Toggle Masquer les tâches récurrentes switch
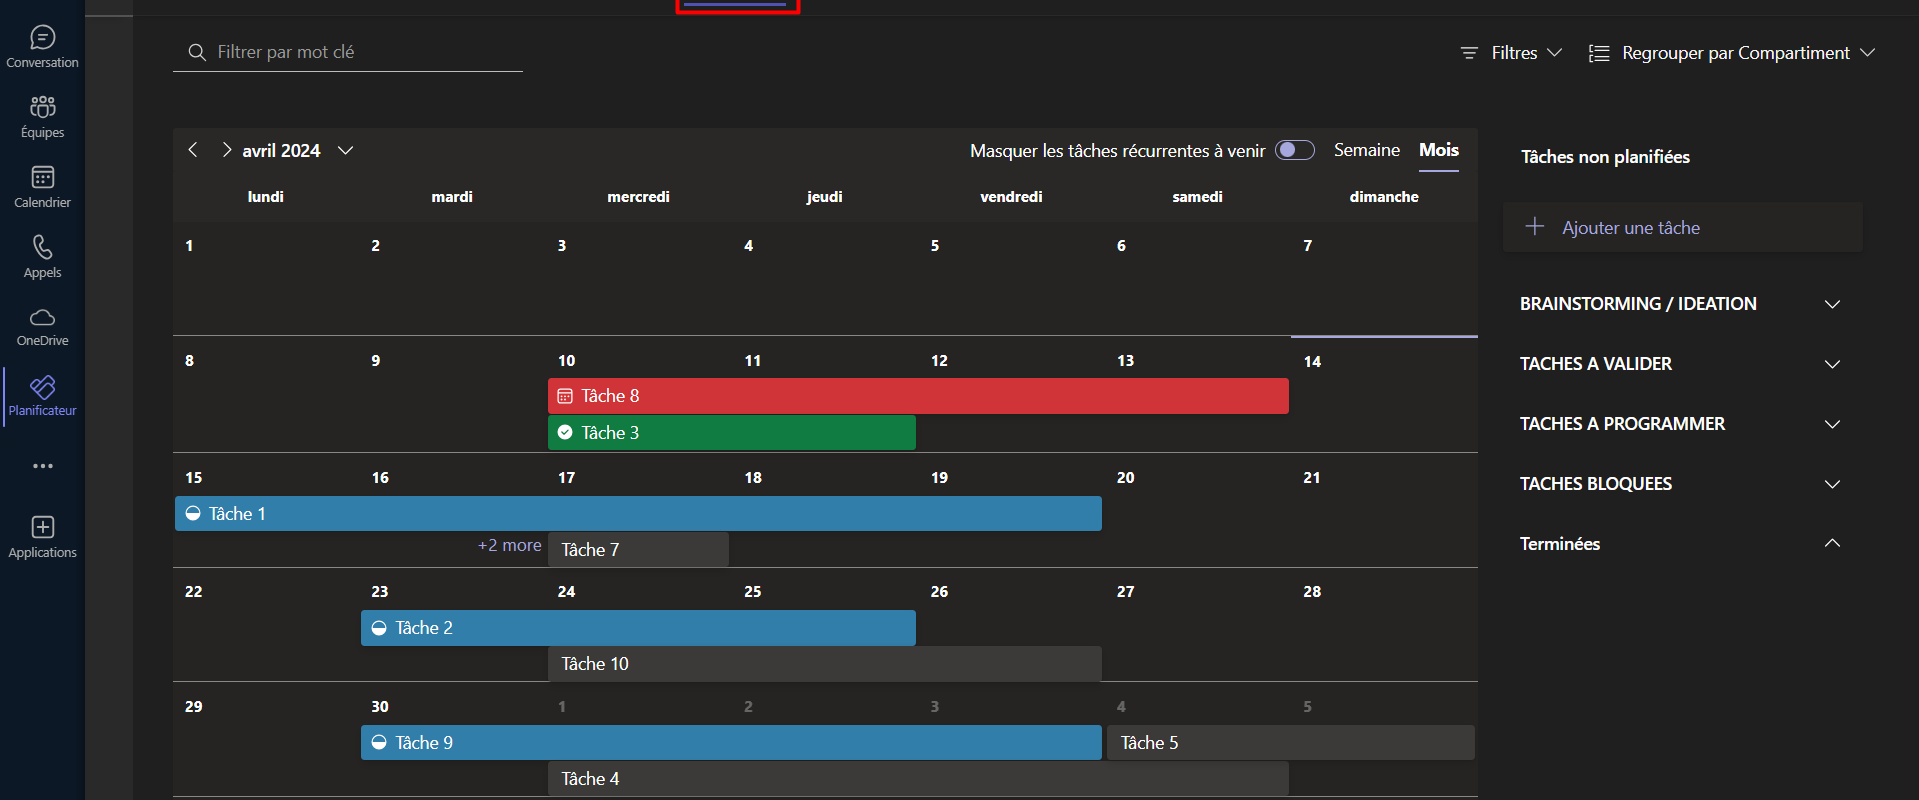The height and width of the screenshot is (800, 1919). (x=1294, y=150)
